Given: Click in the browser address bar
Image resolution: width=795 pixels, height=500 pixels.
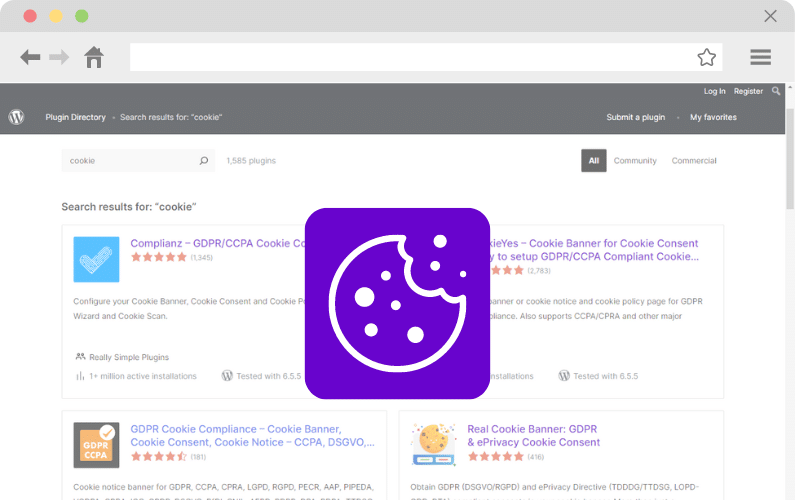Looking at the screenshot, I should (x=426, y=57).
